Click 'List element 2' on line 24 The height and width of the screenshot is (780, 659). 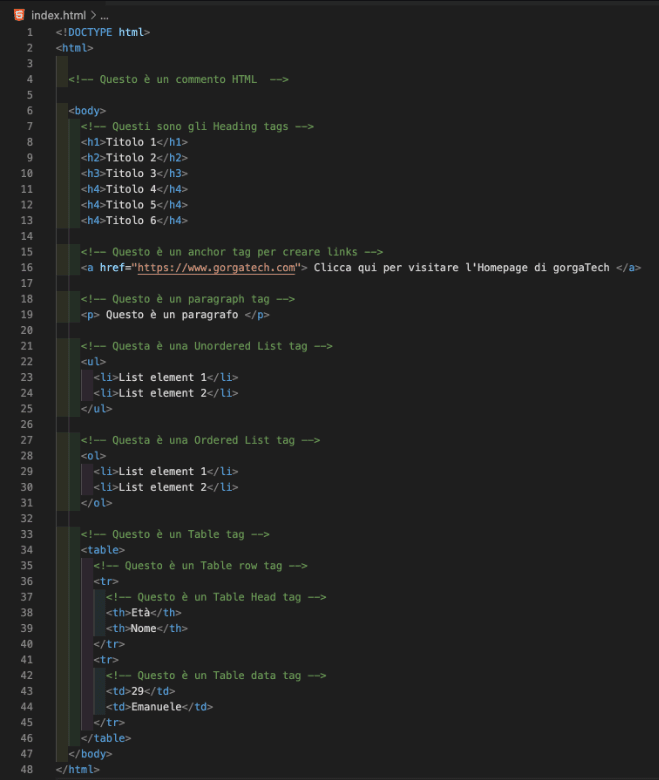[x=163, y=393]
